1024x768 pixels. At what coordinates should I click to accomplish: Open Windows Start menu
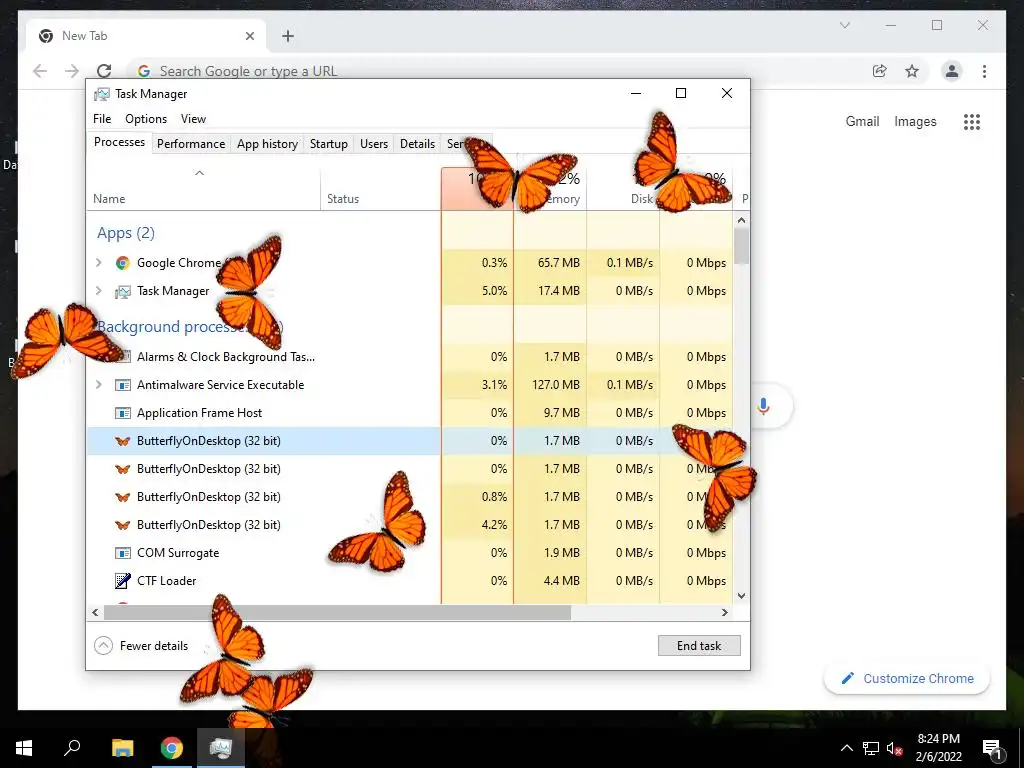click(x=24, y=748)
